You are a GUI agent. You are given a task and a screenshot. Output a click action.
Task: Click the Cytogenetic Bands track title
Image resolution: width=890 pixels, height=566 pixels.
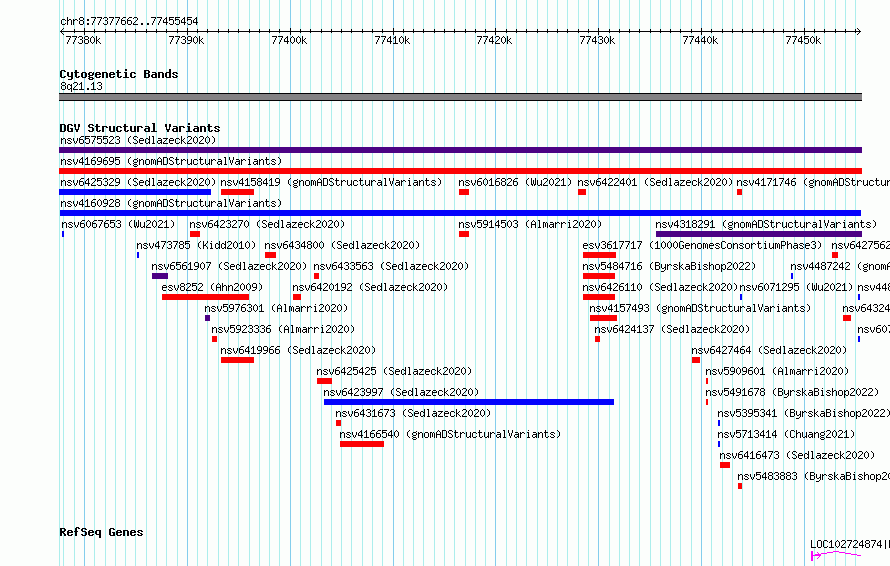(x=119, y=74)
